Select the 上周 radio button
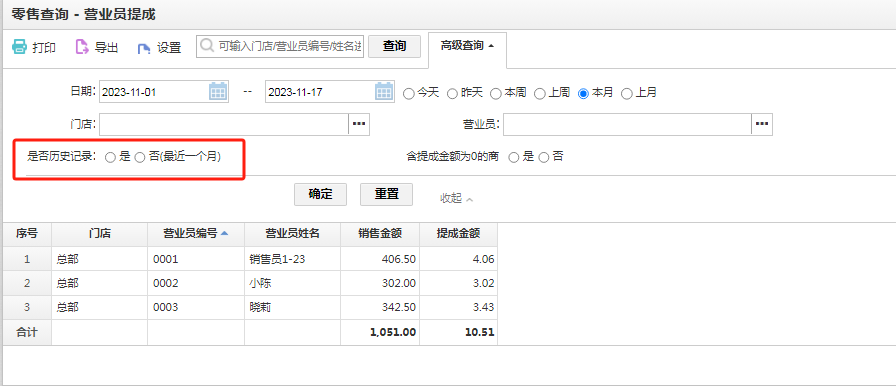Image resolution: width=896 pixels, height=386 pixels. point(539,94)
